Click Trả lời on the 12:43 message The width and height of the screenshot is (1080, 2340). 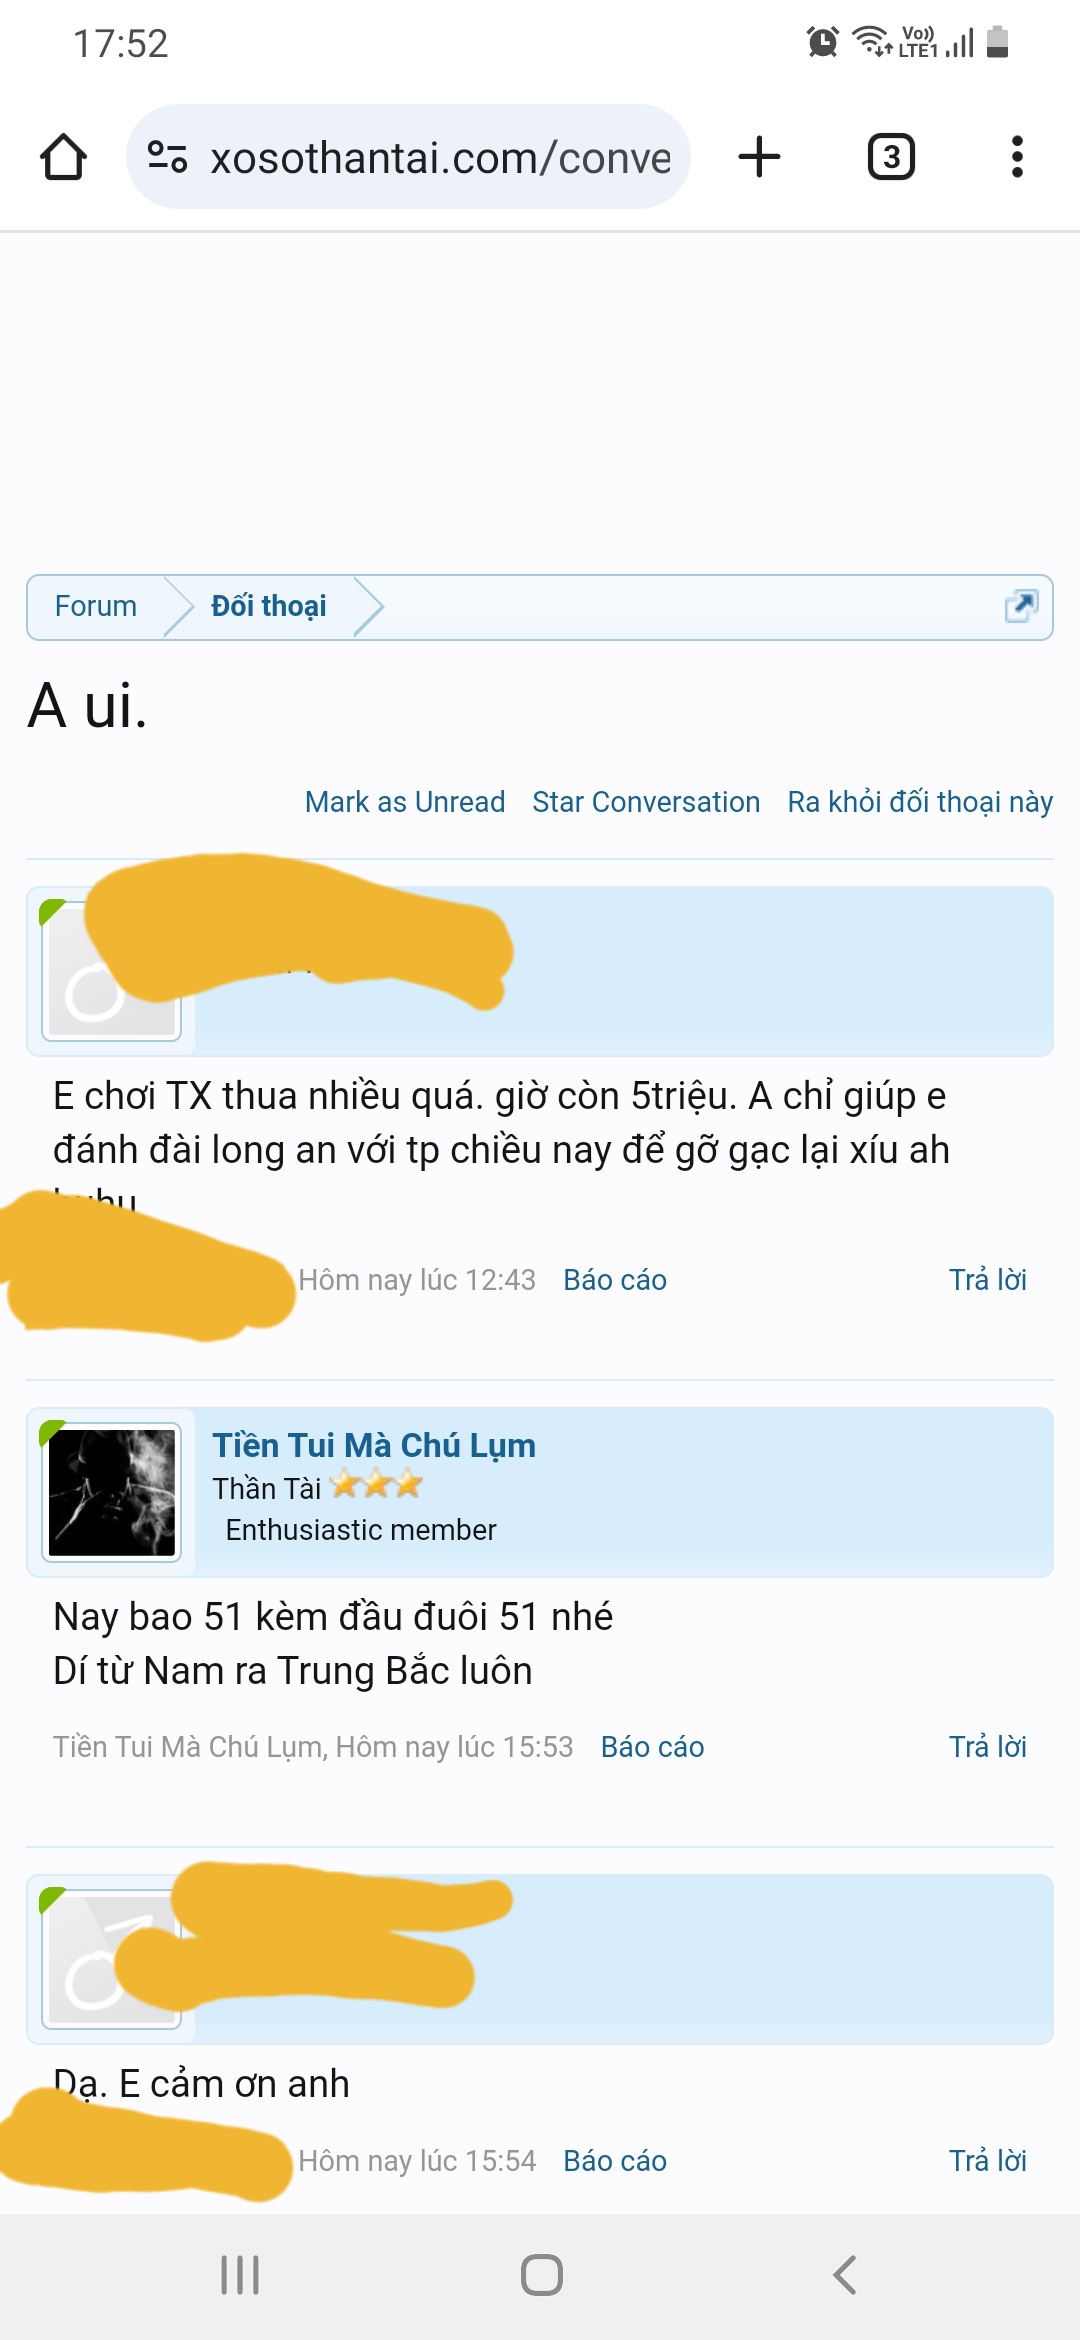pos(988,1280)
